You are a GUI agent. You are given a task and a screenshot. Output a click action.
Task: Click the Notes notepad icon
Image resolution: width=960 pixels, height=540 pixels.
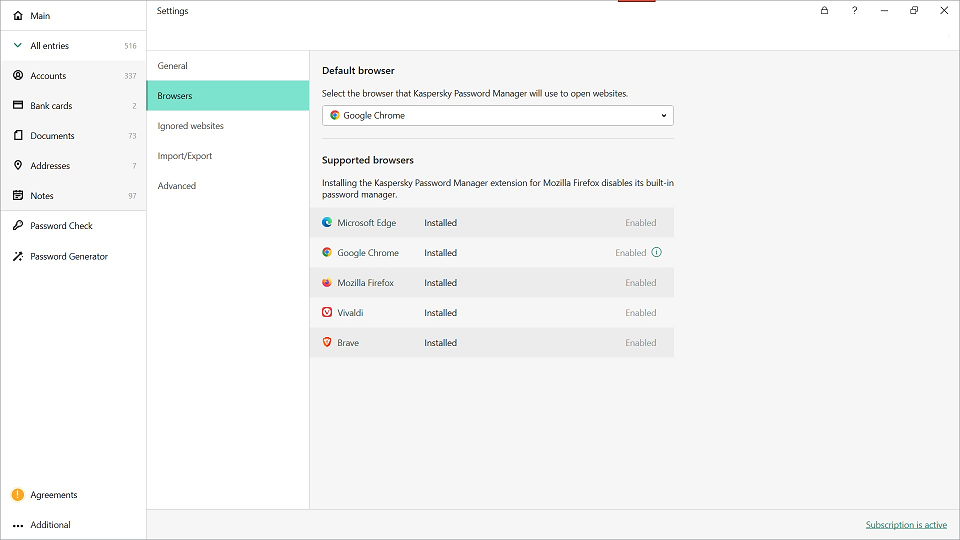point(18,195)
